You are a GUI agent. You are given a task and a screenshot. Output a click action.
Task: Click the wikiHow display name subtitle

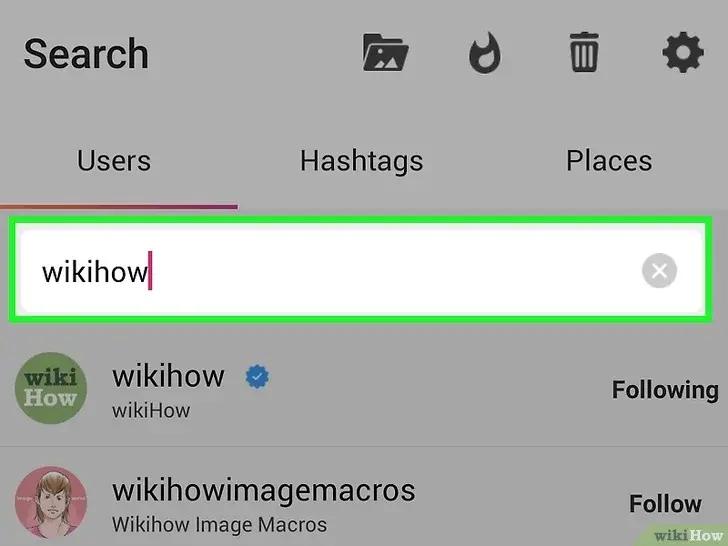click(151, 411)
